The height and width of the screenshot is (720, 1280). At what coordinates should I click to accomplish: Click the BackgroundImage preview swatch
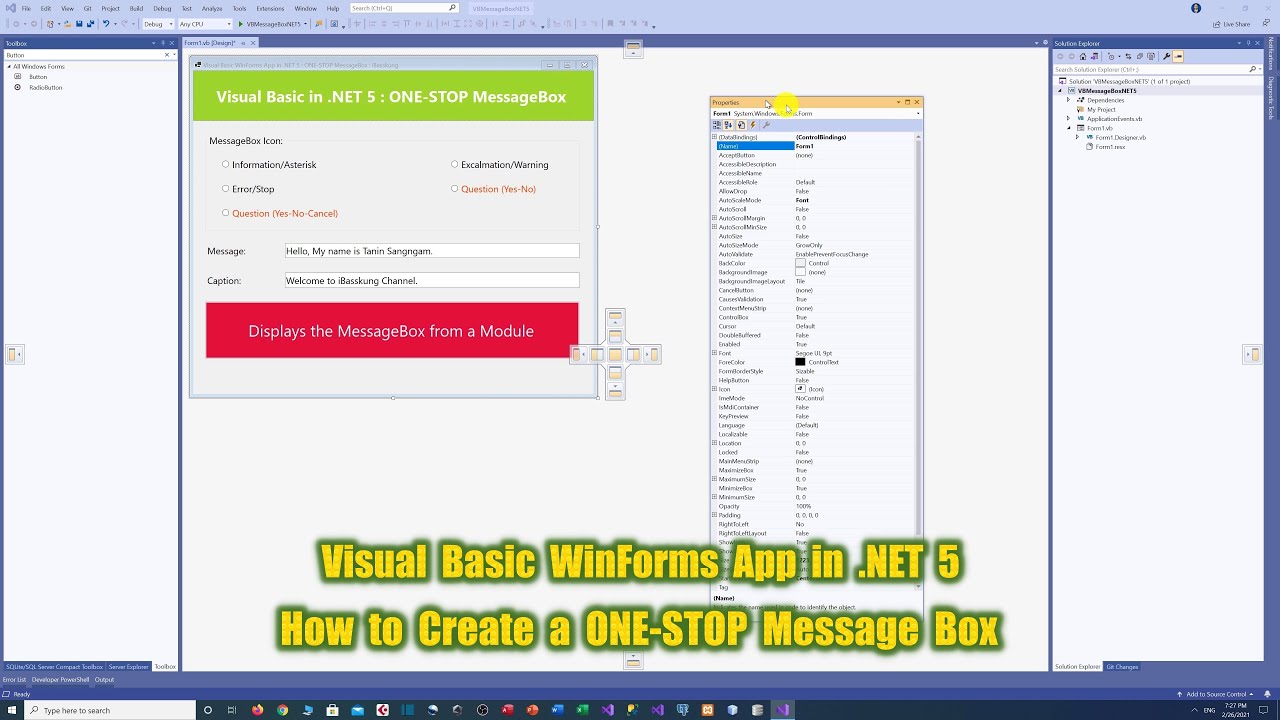coord(800,272)
